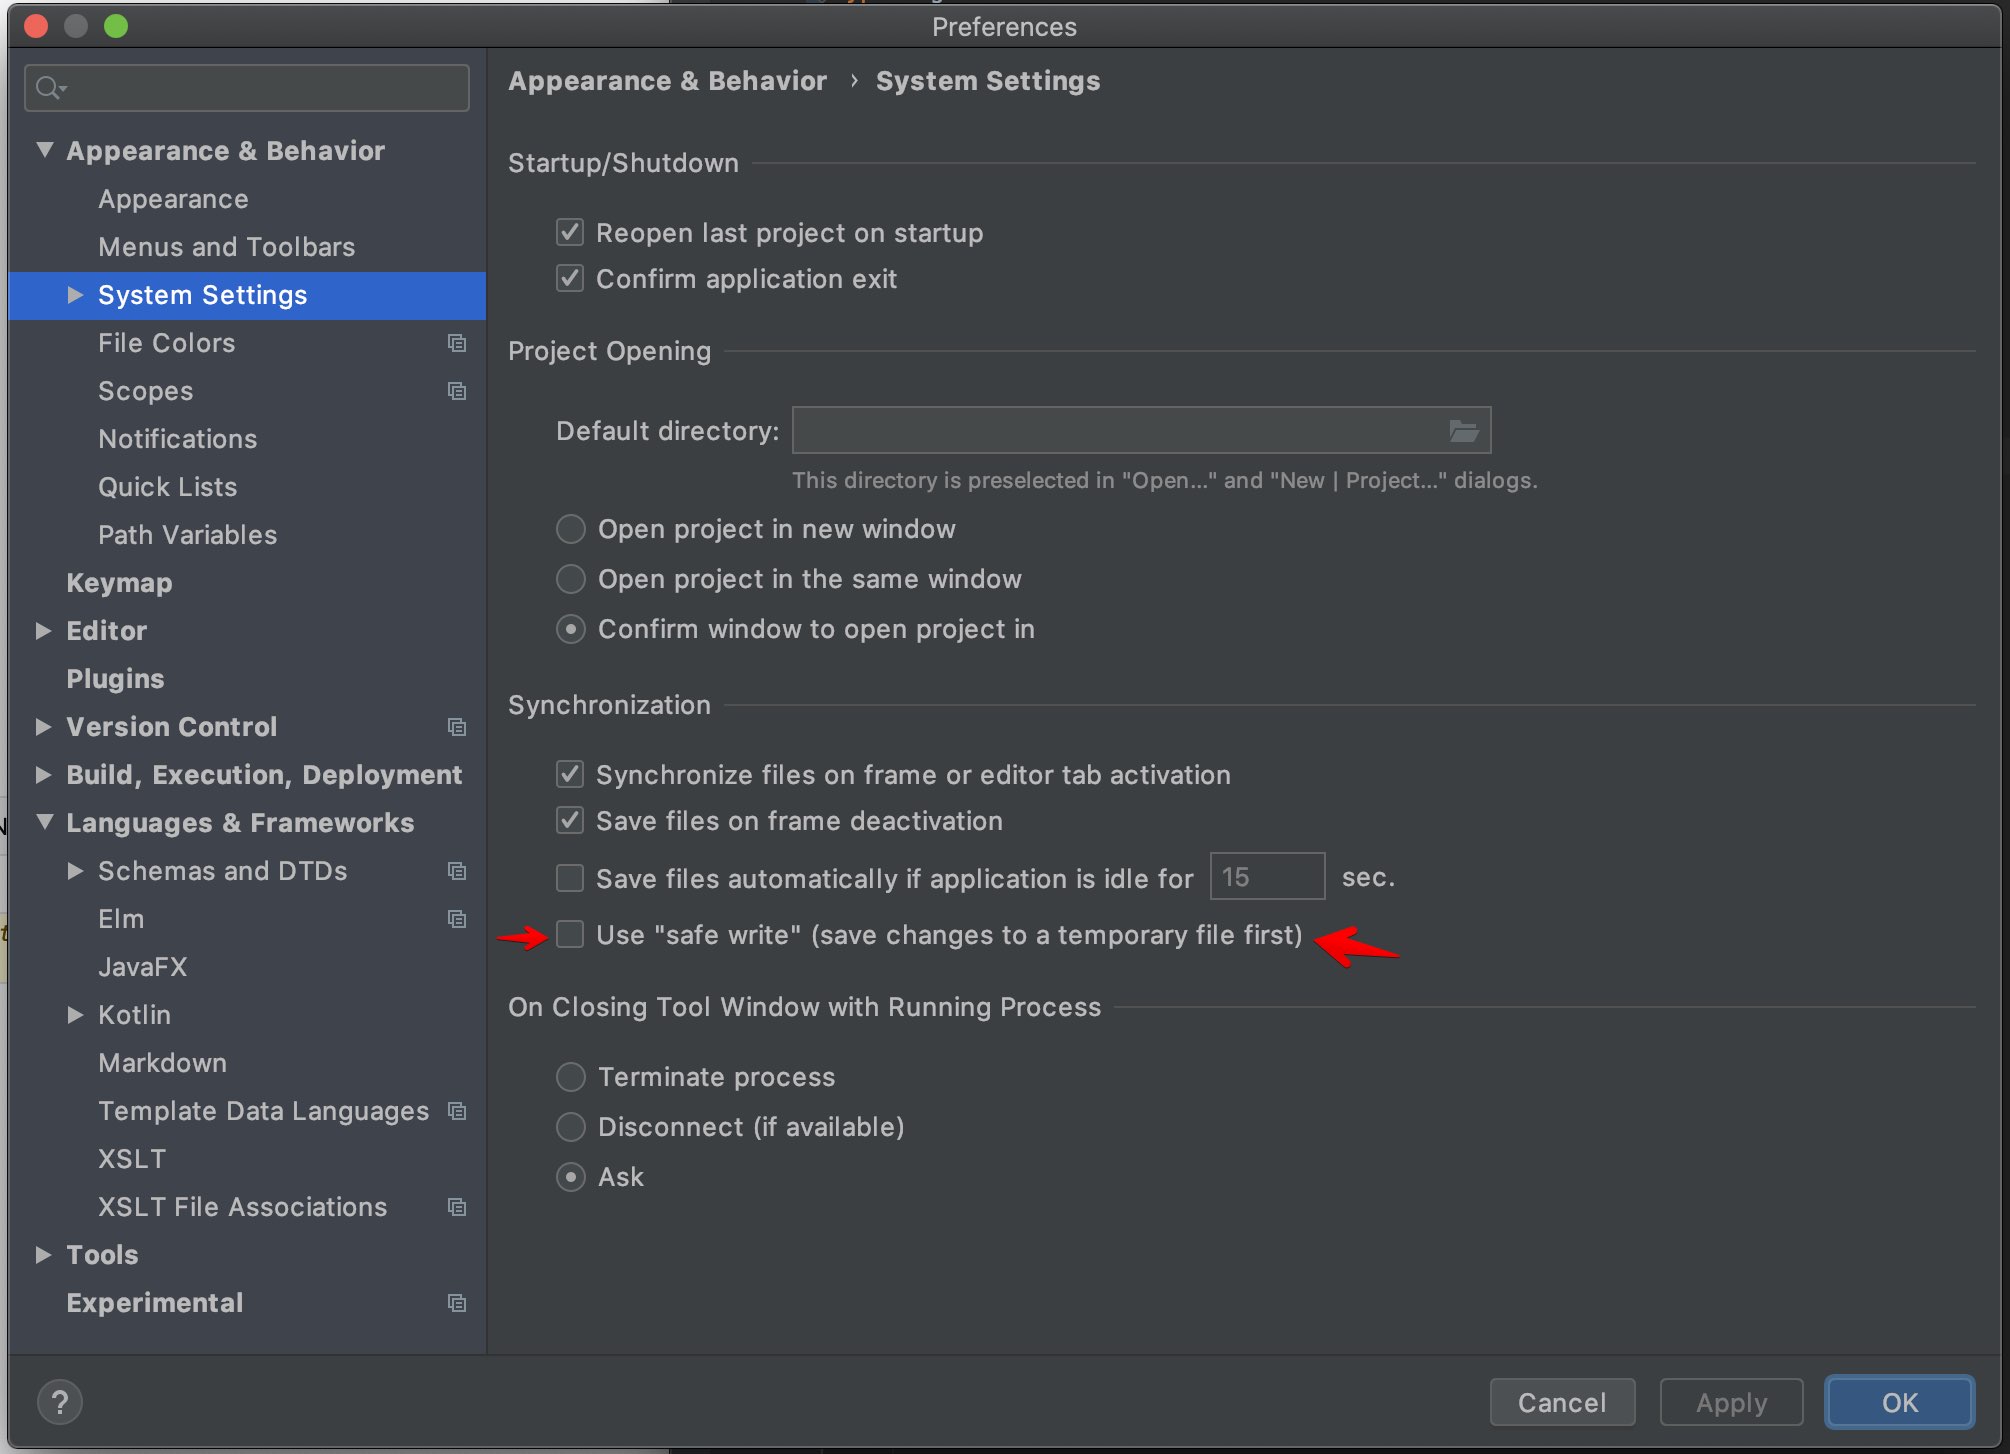
Task: Click the project-level icon next to Elm
Action: [x=457, y=919]
